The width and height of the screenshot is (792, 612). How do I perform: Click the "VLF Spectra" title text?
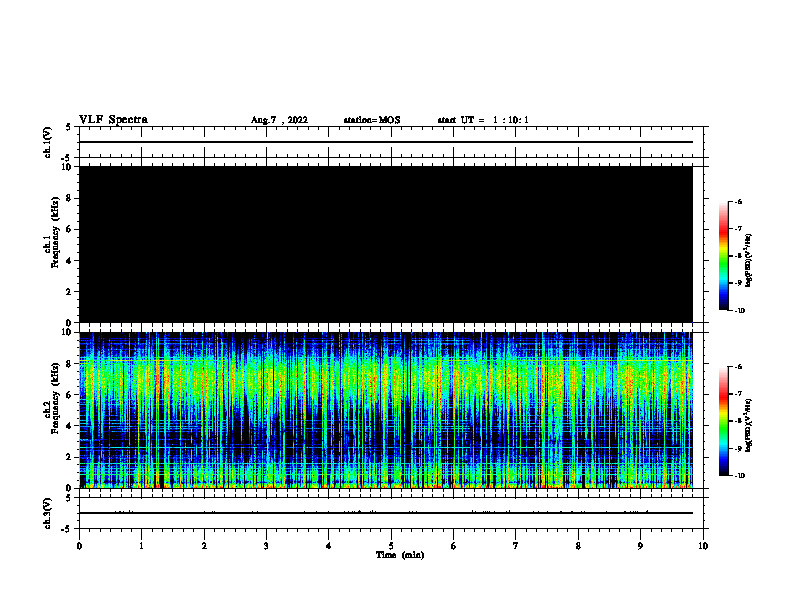(113, 120)
